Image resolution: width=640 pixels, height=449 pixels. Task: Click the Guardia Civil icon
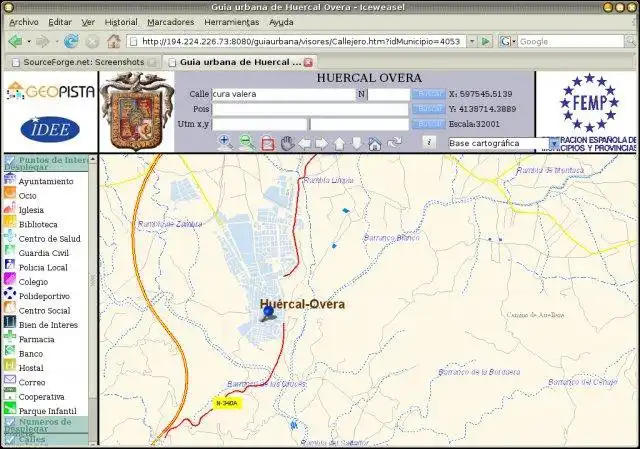click(x=9, y=250)
